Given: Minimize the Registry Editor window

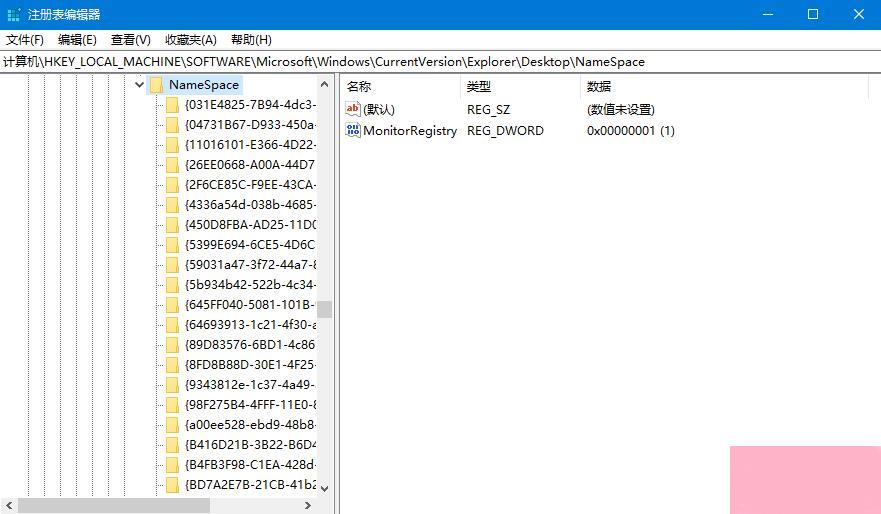Looking at the screenshot, I should click(768, 15).
